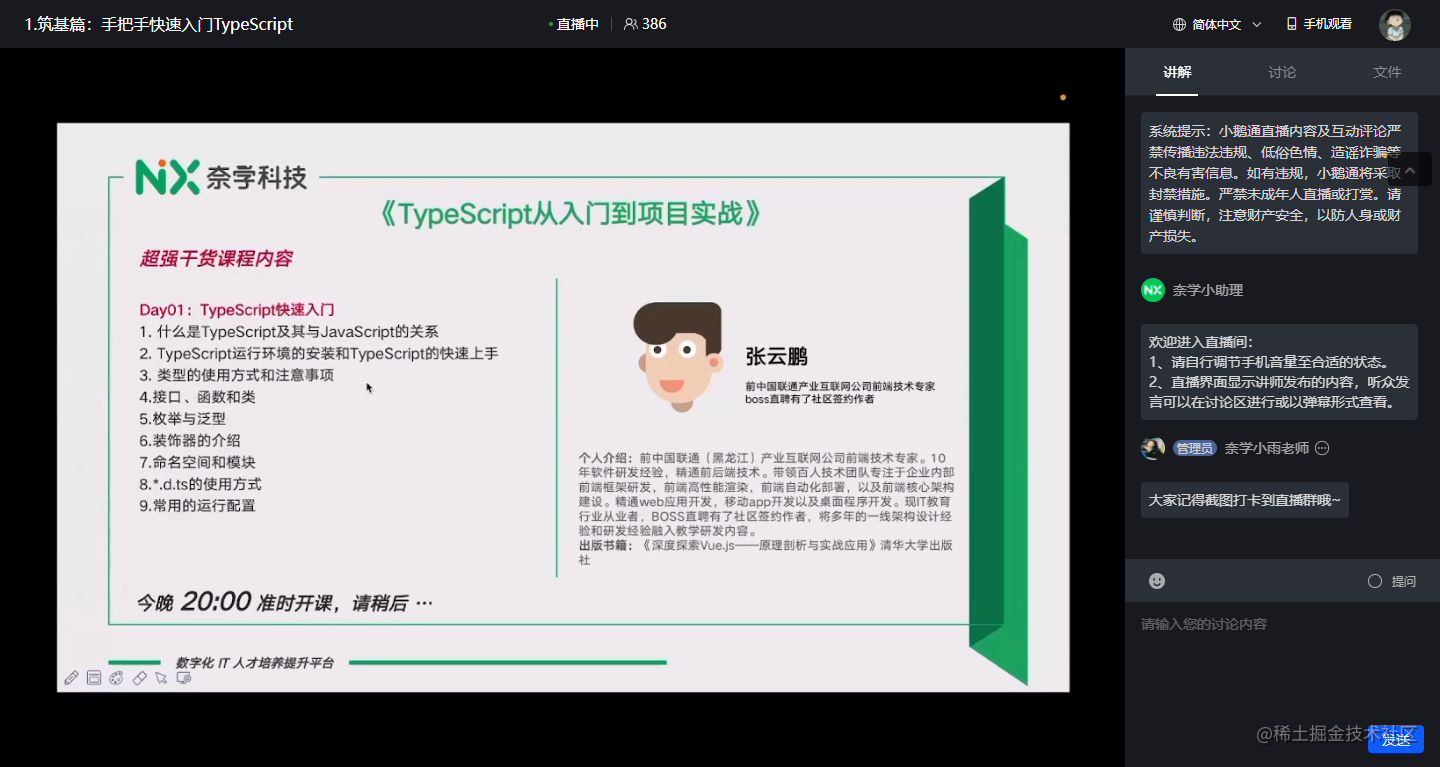Click slide item 9.常用的运行配置
The image size is (1440, 767).
(x=197, y=506)
